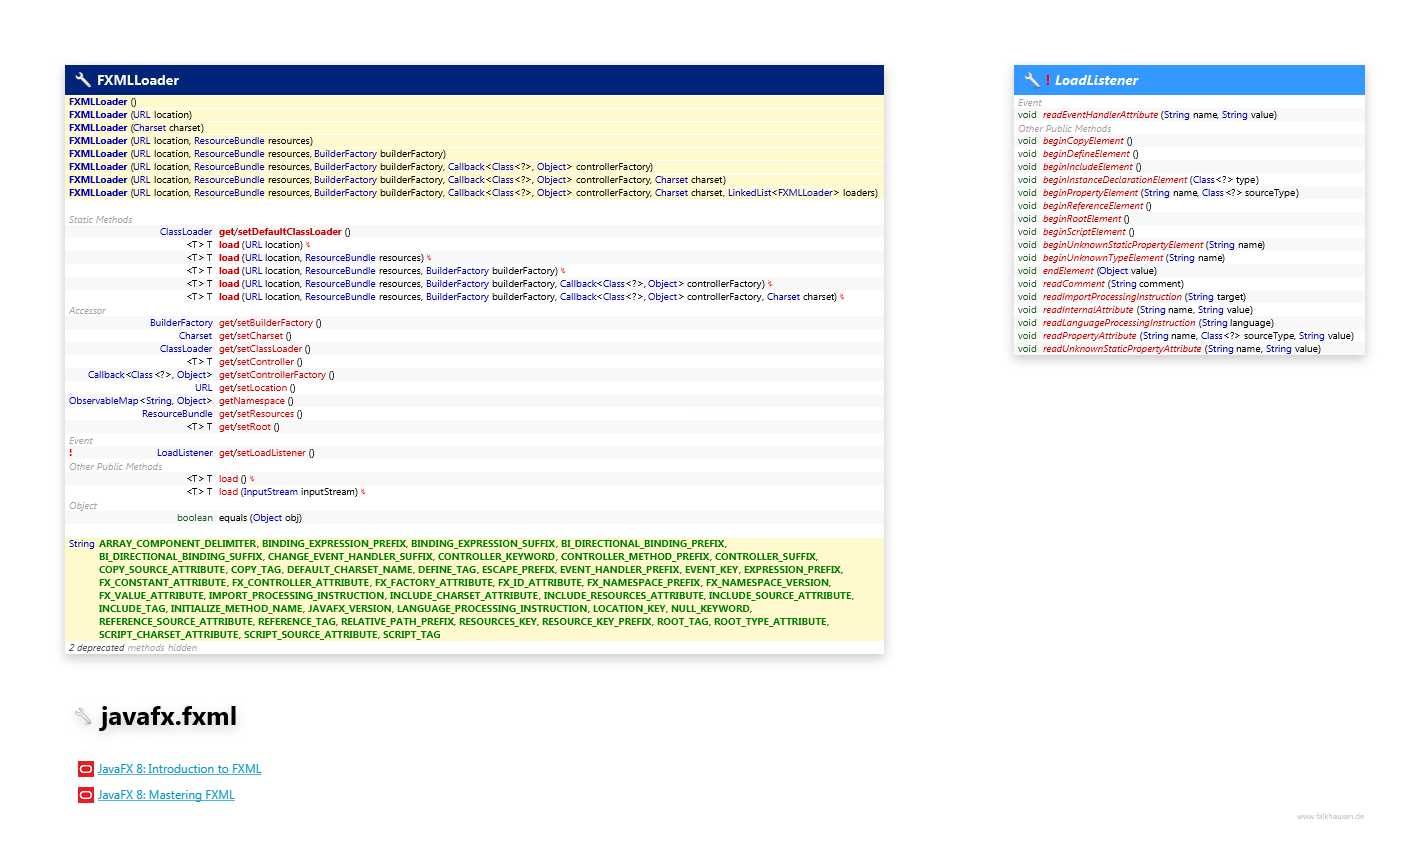
Task: Select the LoadListener interface title
Action: (x=1096, y=80)
